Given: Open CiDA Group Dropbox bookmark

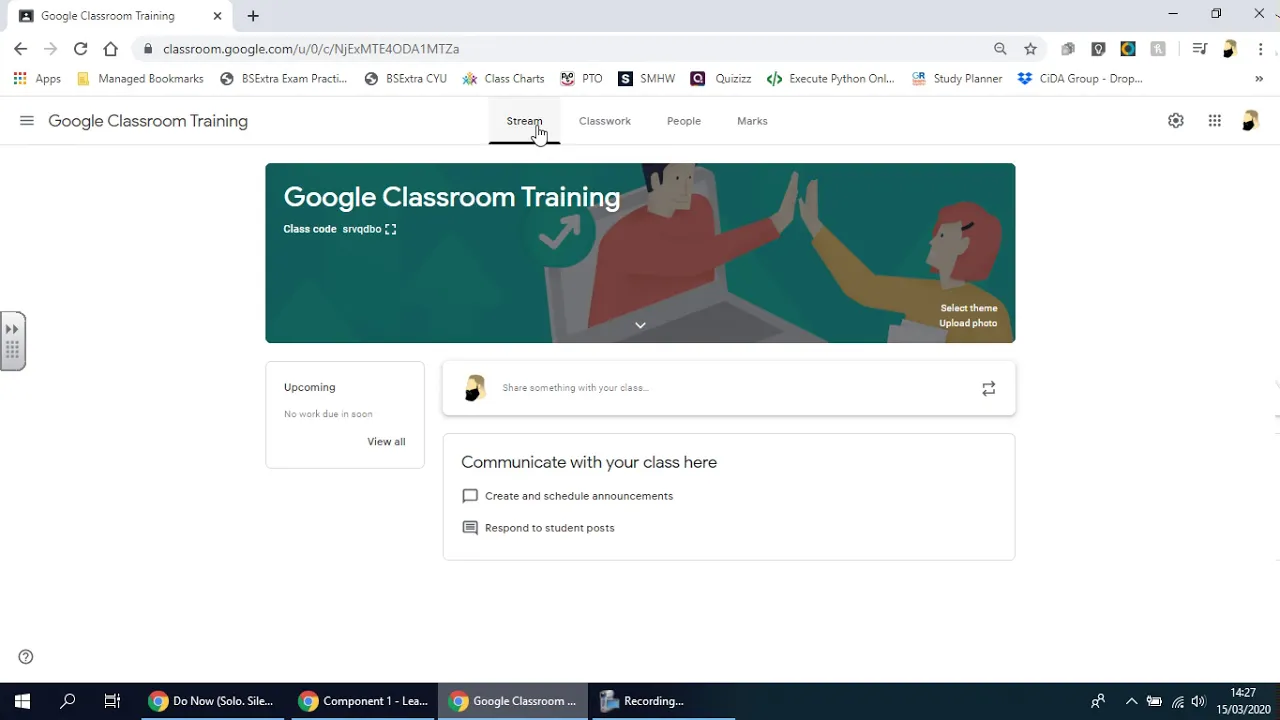Looking at the screenshot, I should [x=1080, y=79].
